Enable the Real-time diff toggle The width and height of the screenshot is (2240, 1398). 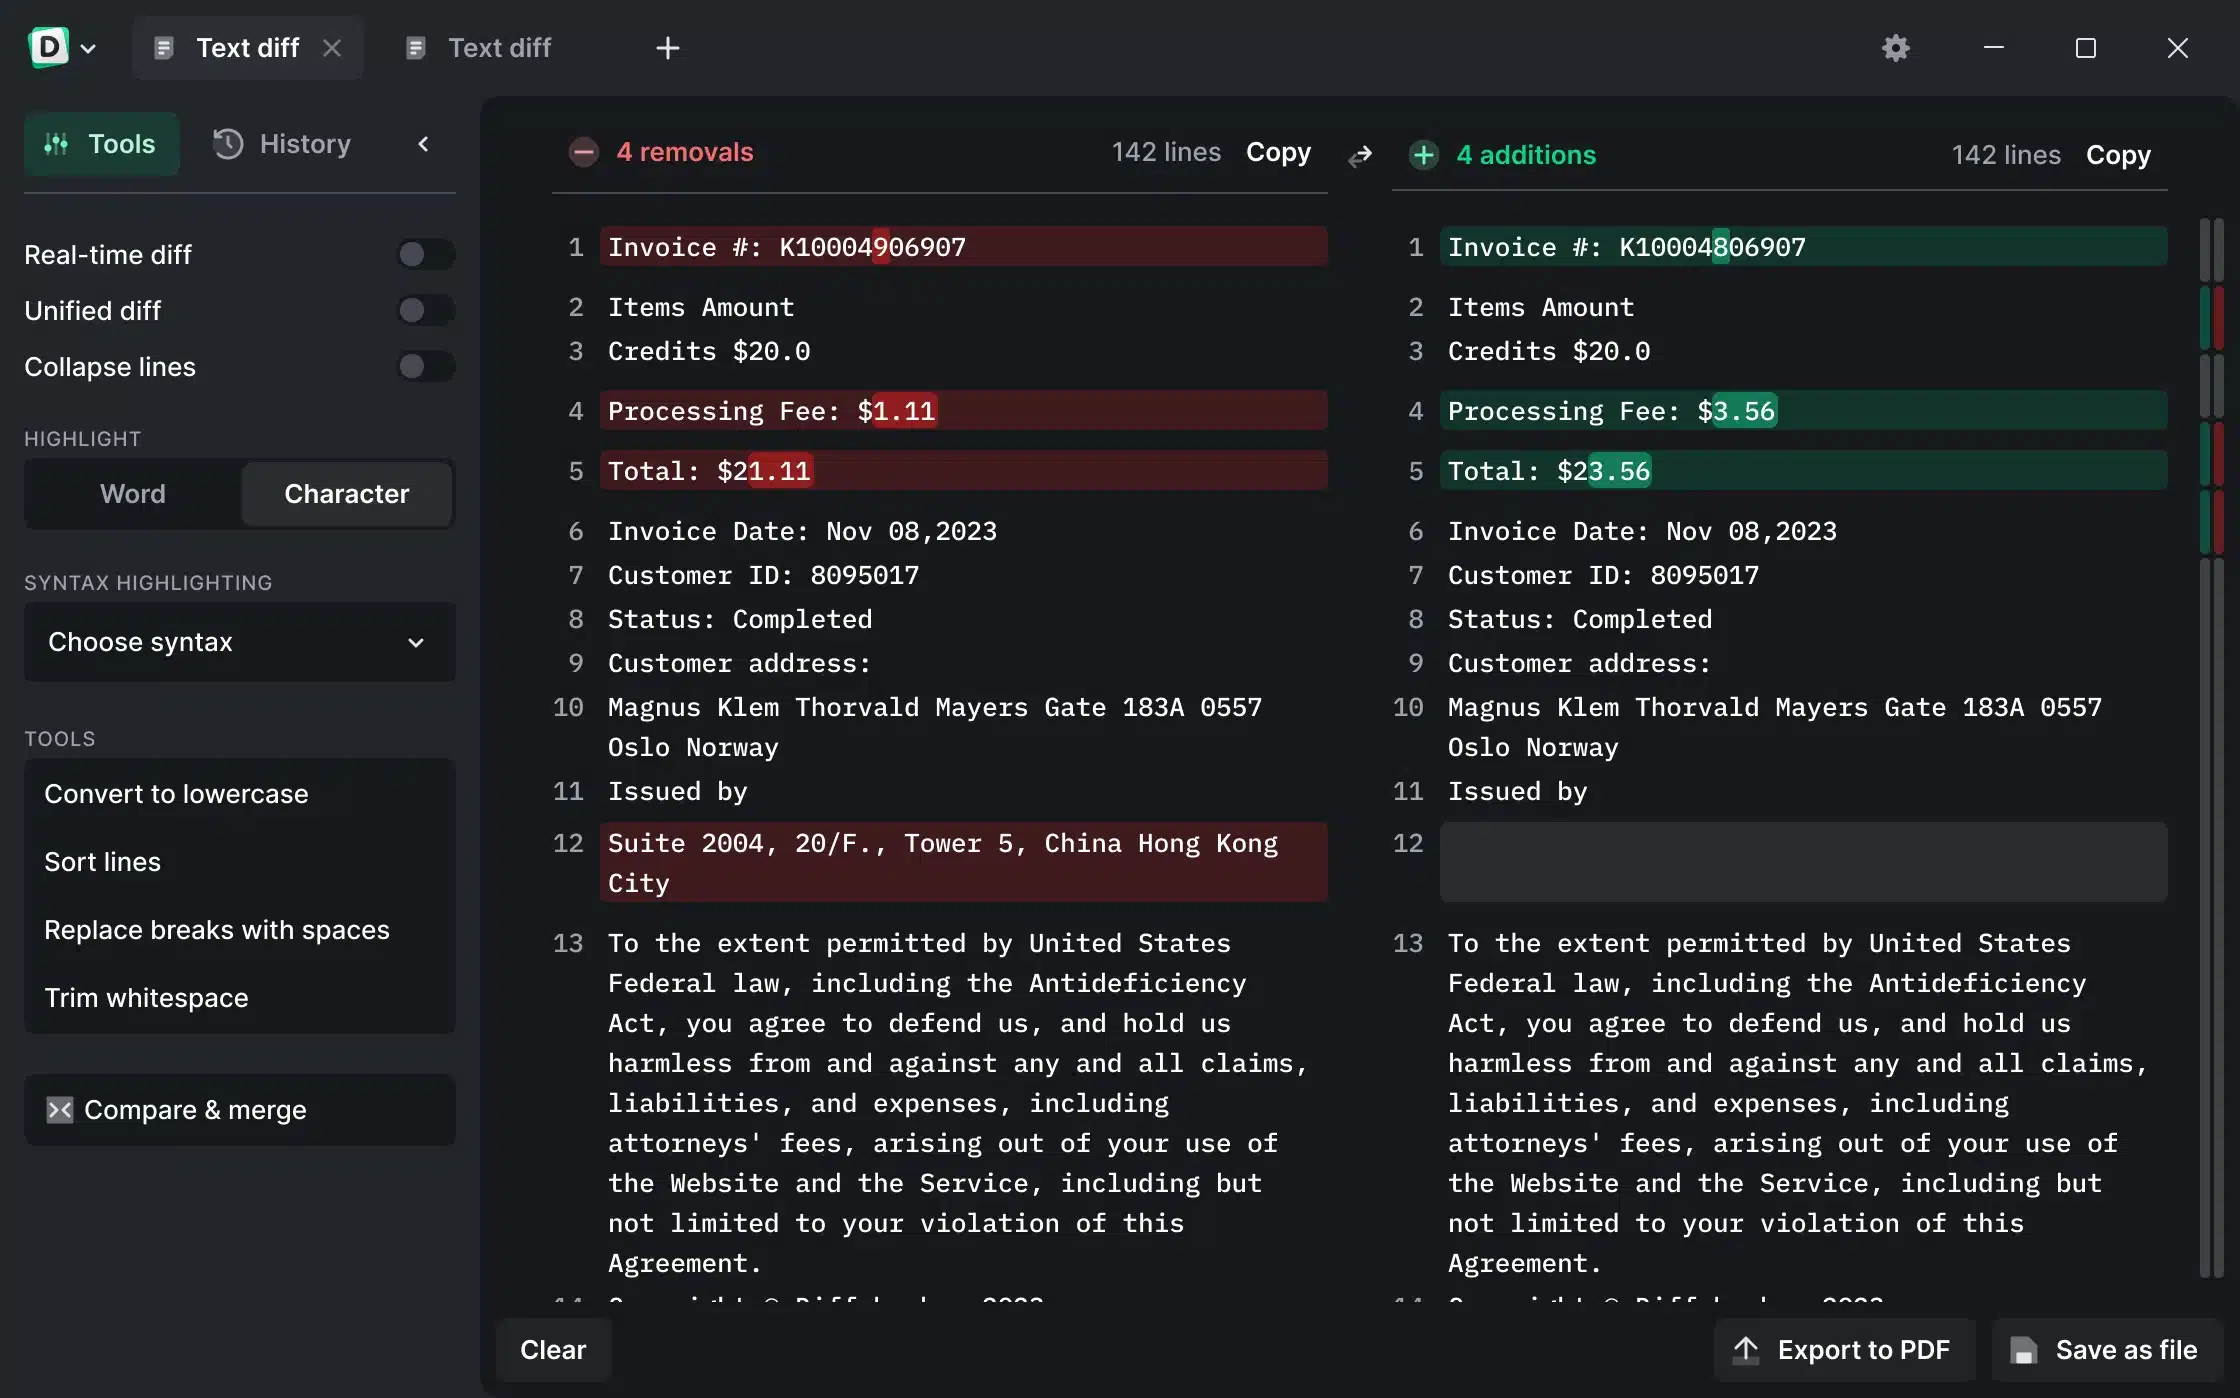coord(425,254)
